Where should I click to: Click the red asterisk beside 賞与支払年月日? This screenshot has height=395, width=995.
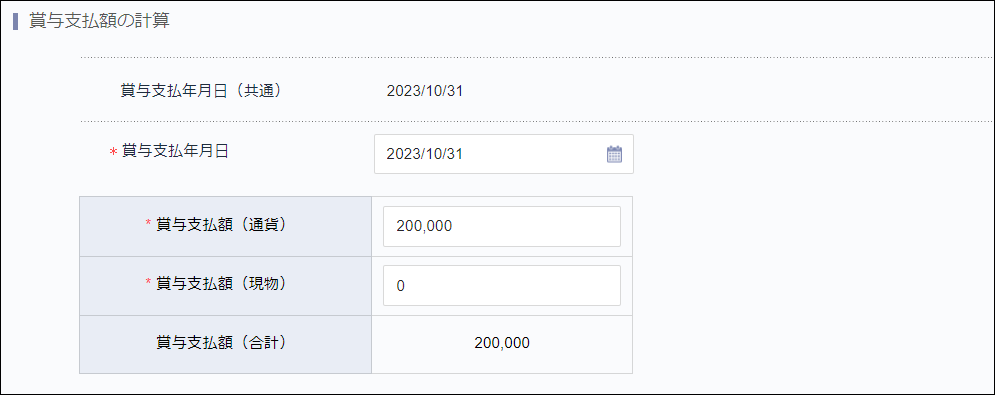pyautogui.click(x=114, y=152)
